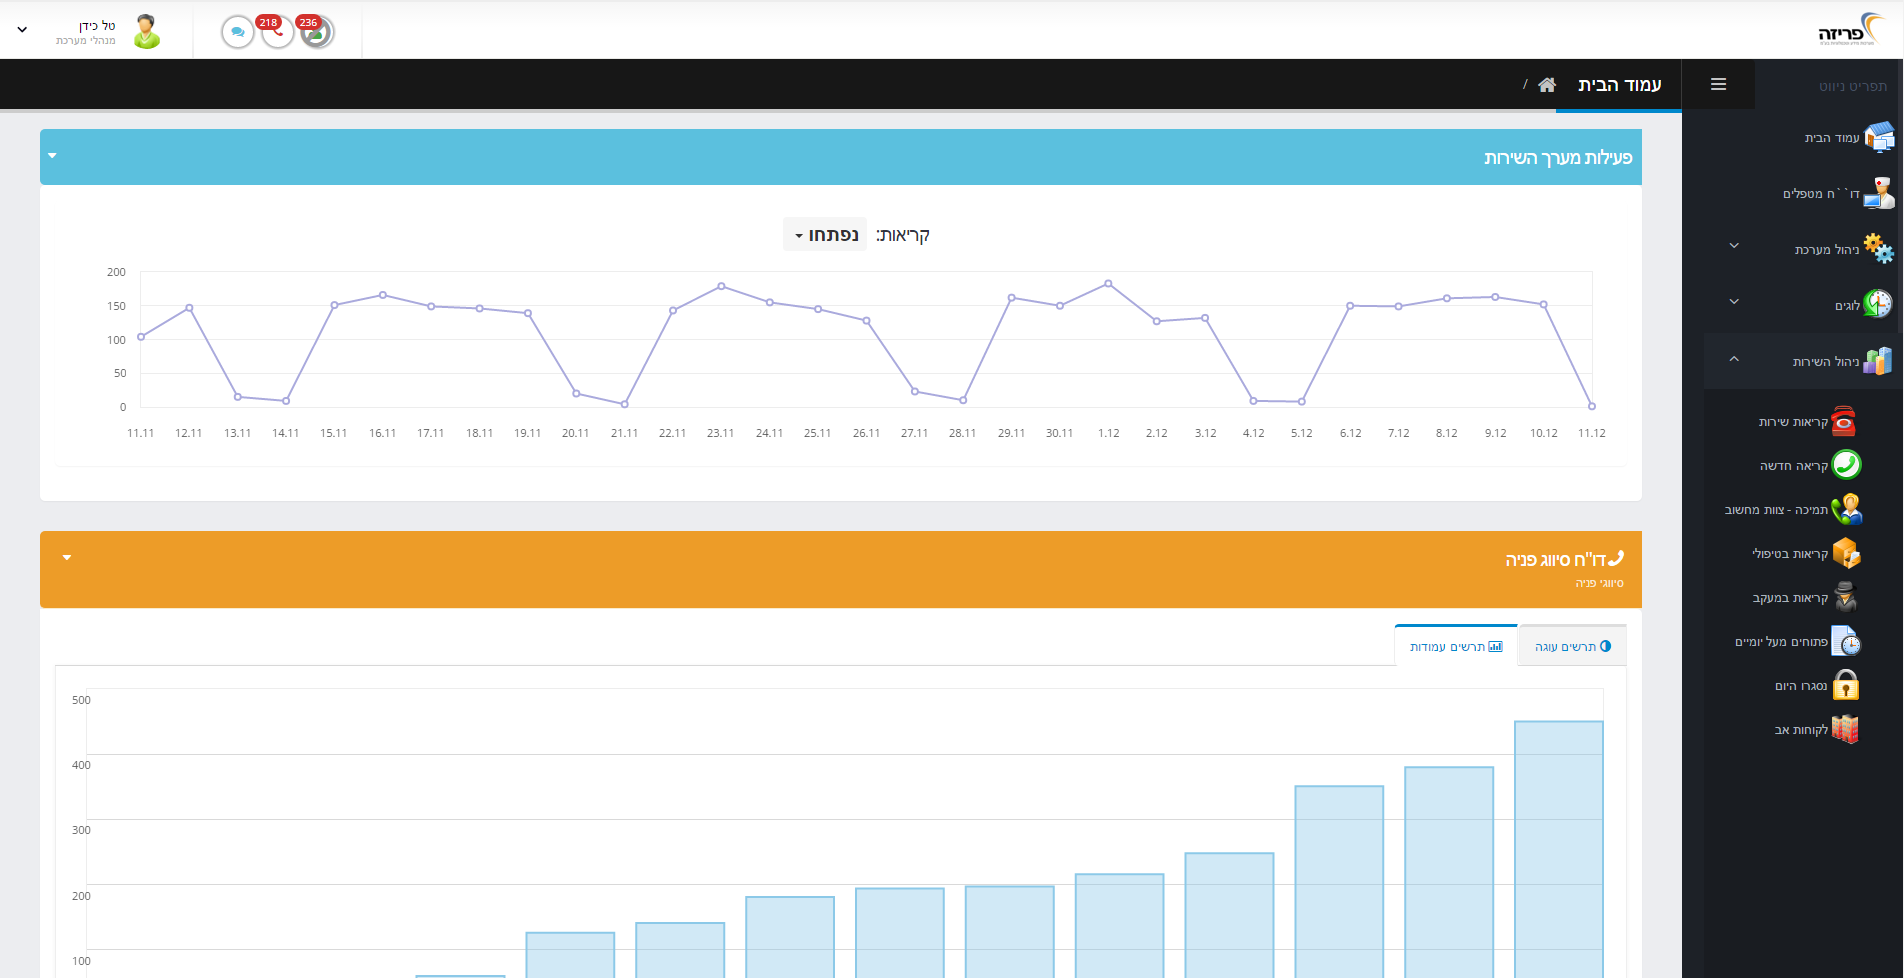Collapse the פעילות מערך השירות panel caret
1904x978 pixels.
pos(53,156)
